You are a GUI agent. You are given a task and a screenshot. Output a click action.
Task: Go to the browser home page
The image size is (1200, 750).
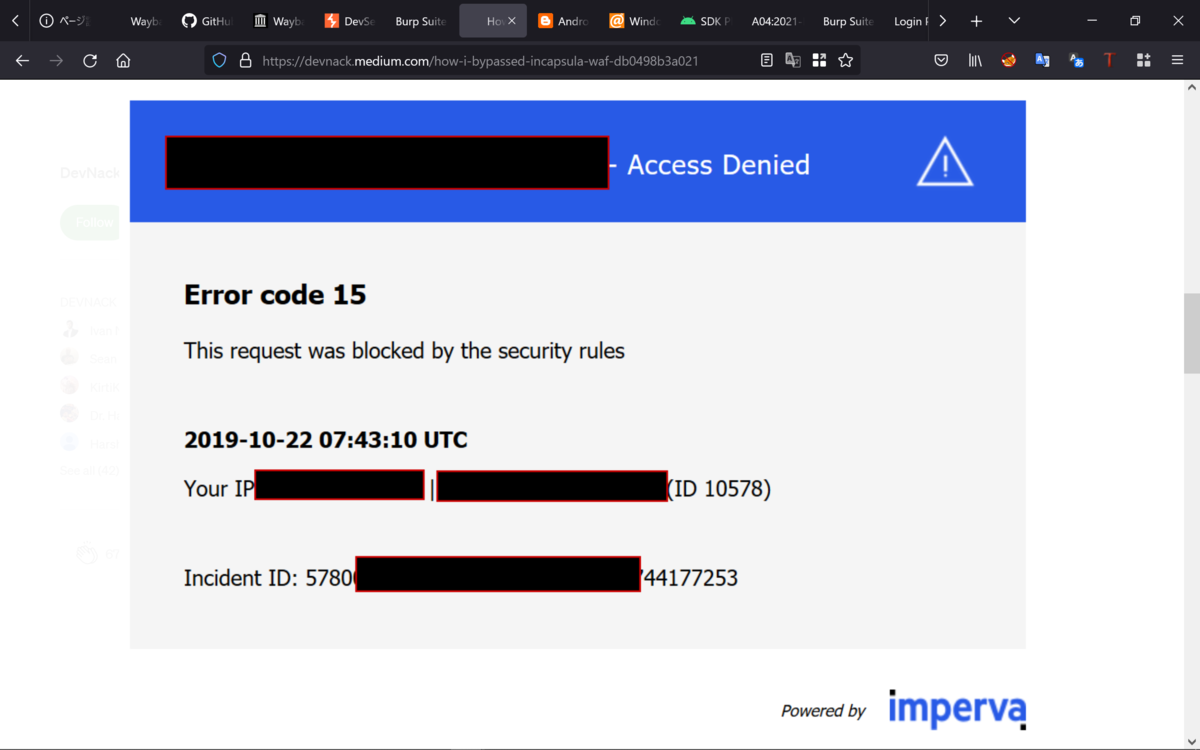click(123, 61)
